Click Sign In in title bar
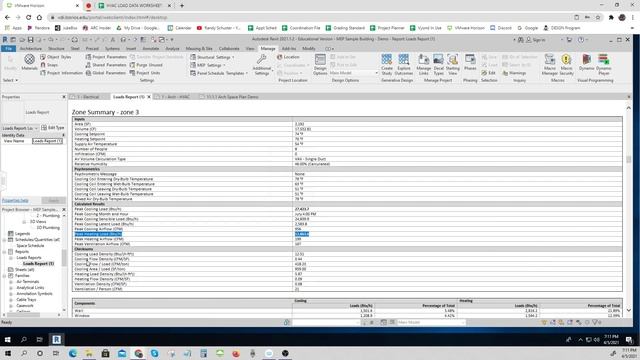640x360 pixels. pos(535,40)
